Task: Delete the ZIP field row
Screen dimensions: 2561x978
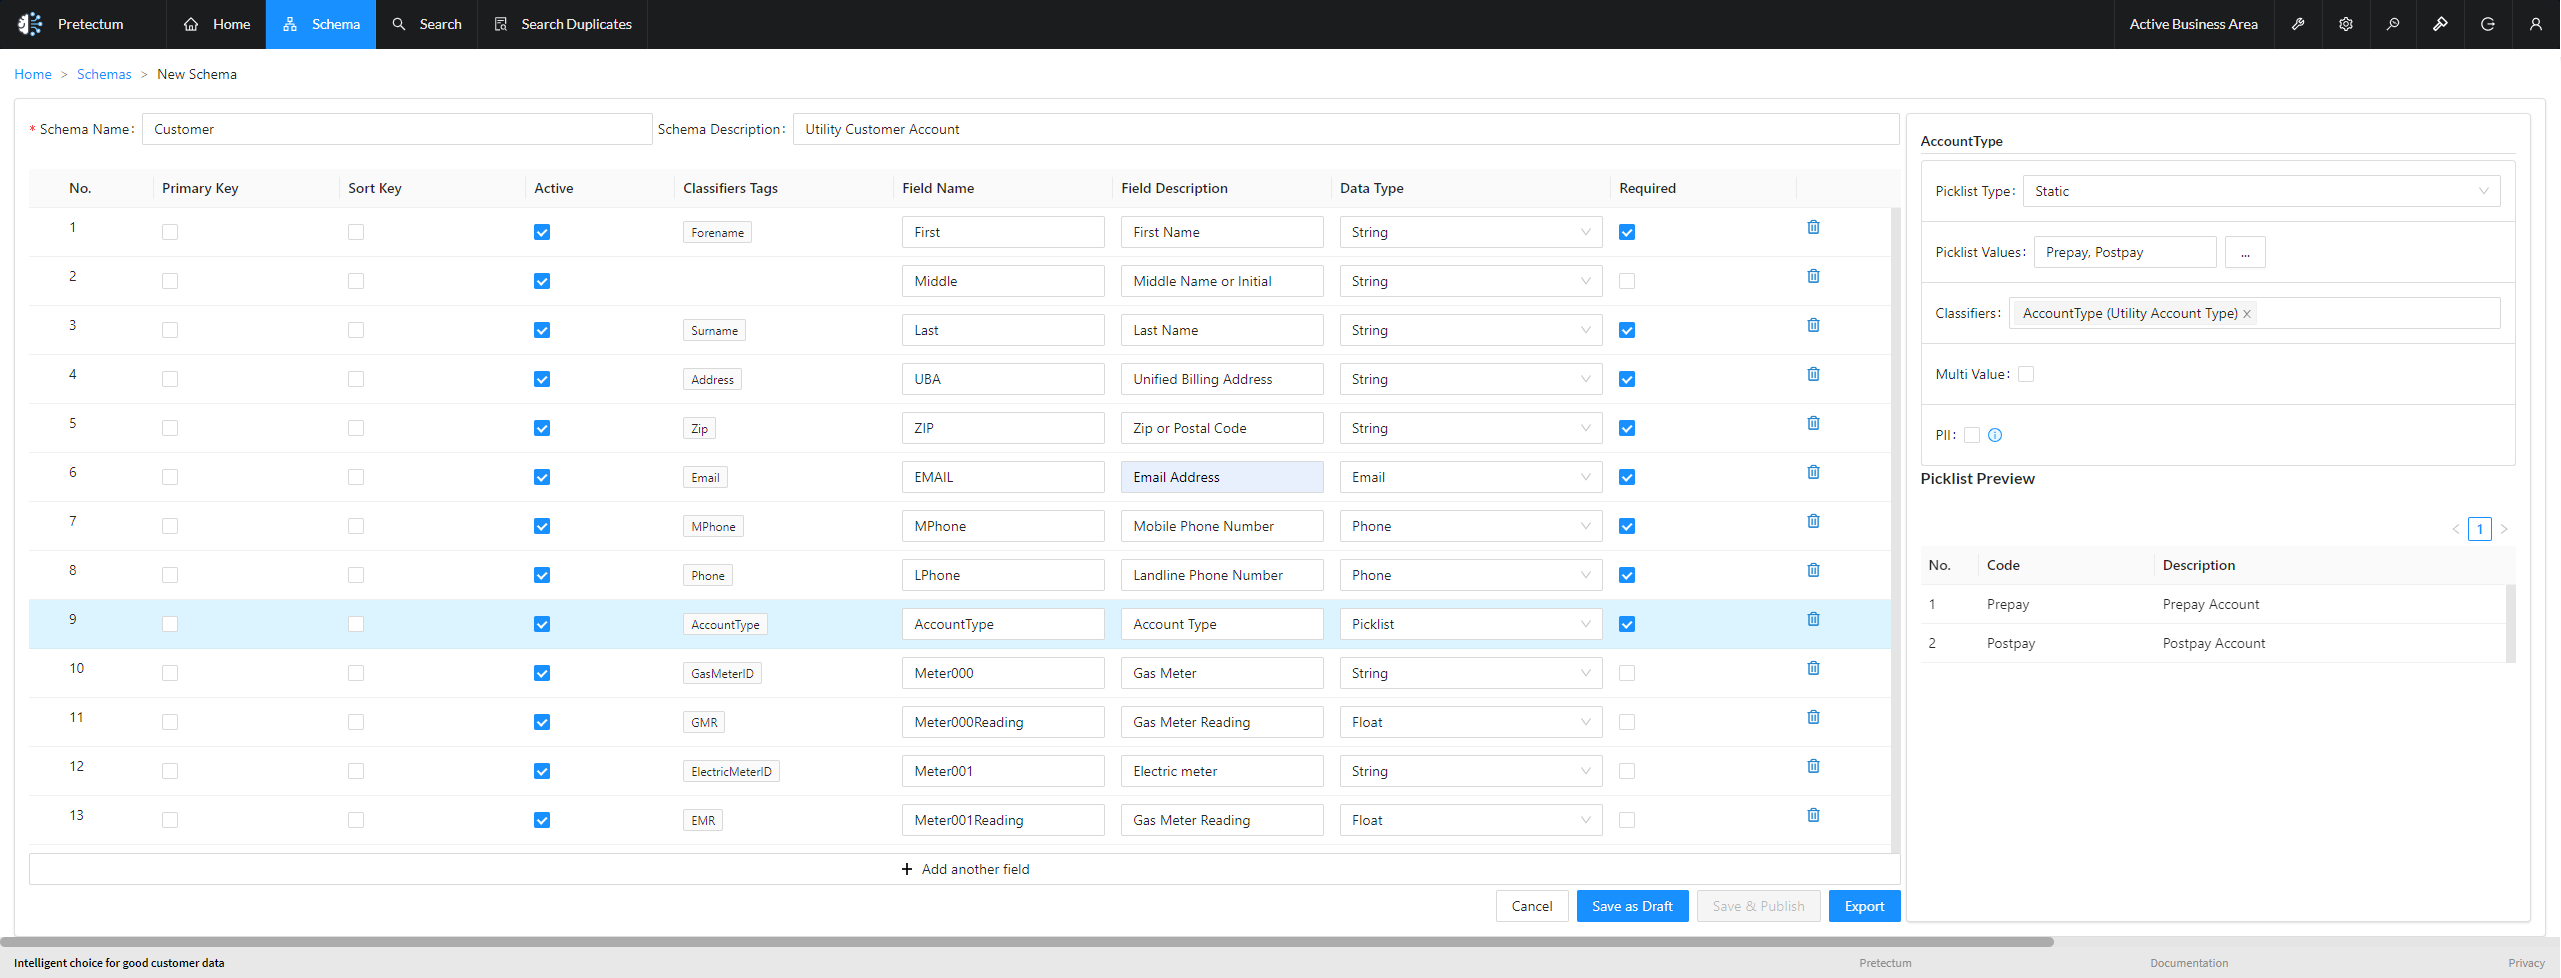Action: coord(1813,423)
